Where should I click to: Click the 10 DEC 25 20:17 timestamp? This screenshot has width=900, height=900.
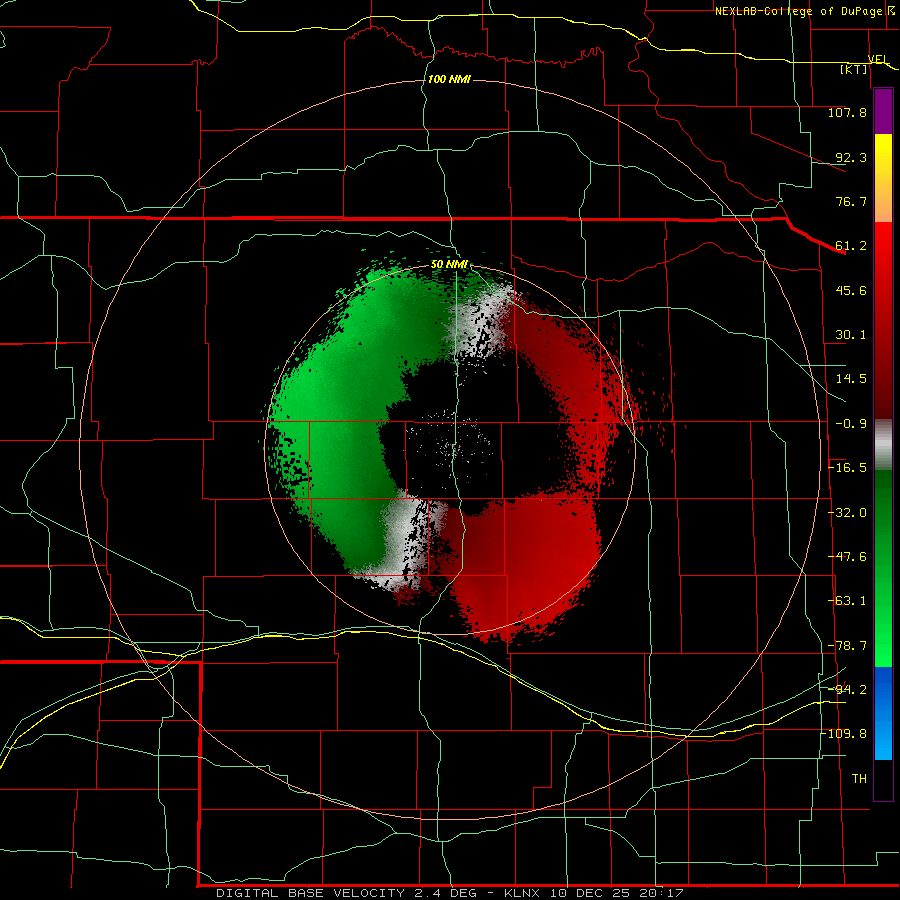pyautogui.click(x=616, y=893)
